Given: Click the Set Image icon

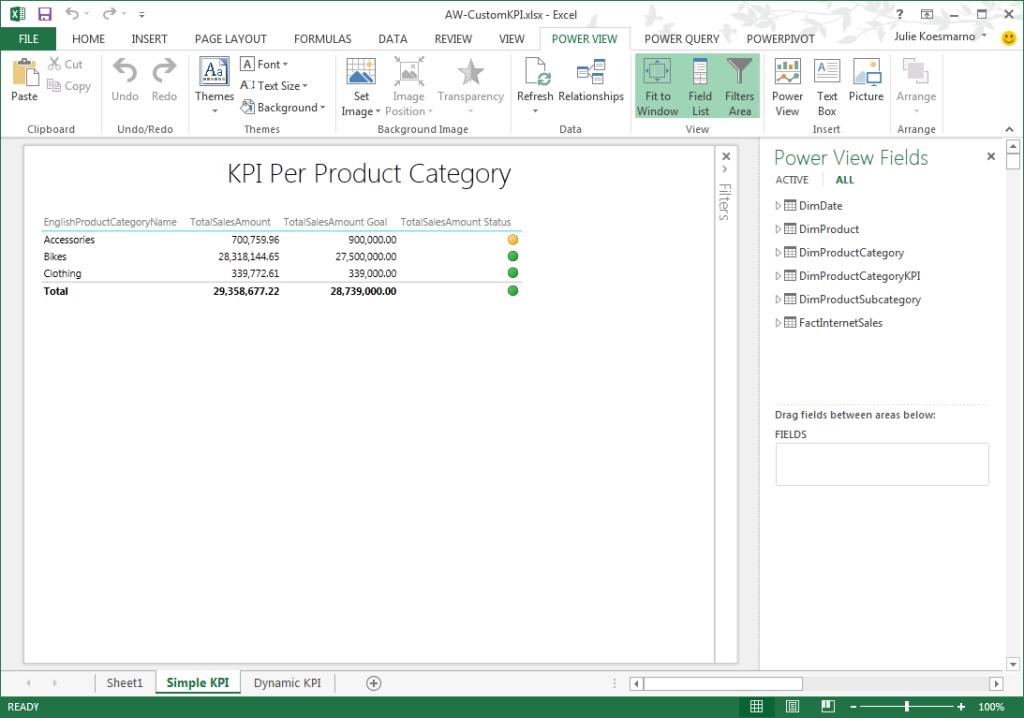Looking at the screenshot, I should click(360, 71).
